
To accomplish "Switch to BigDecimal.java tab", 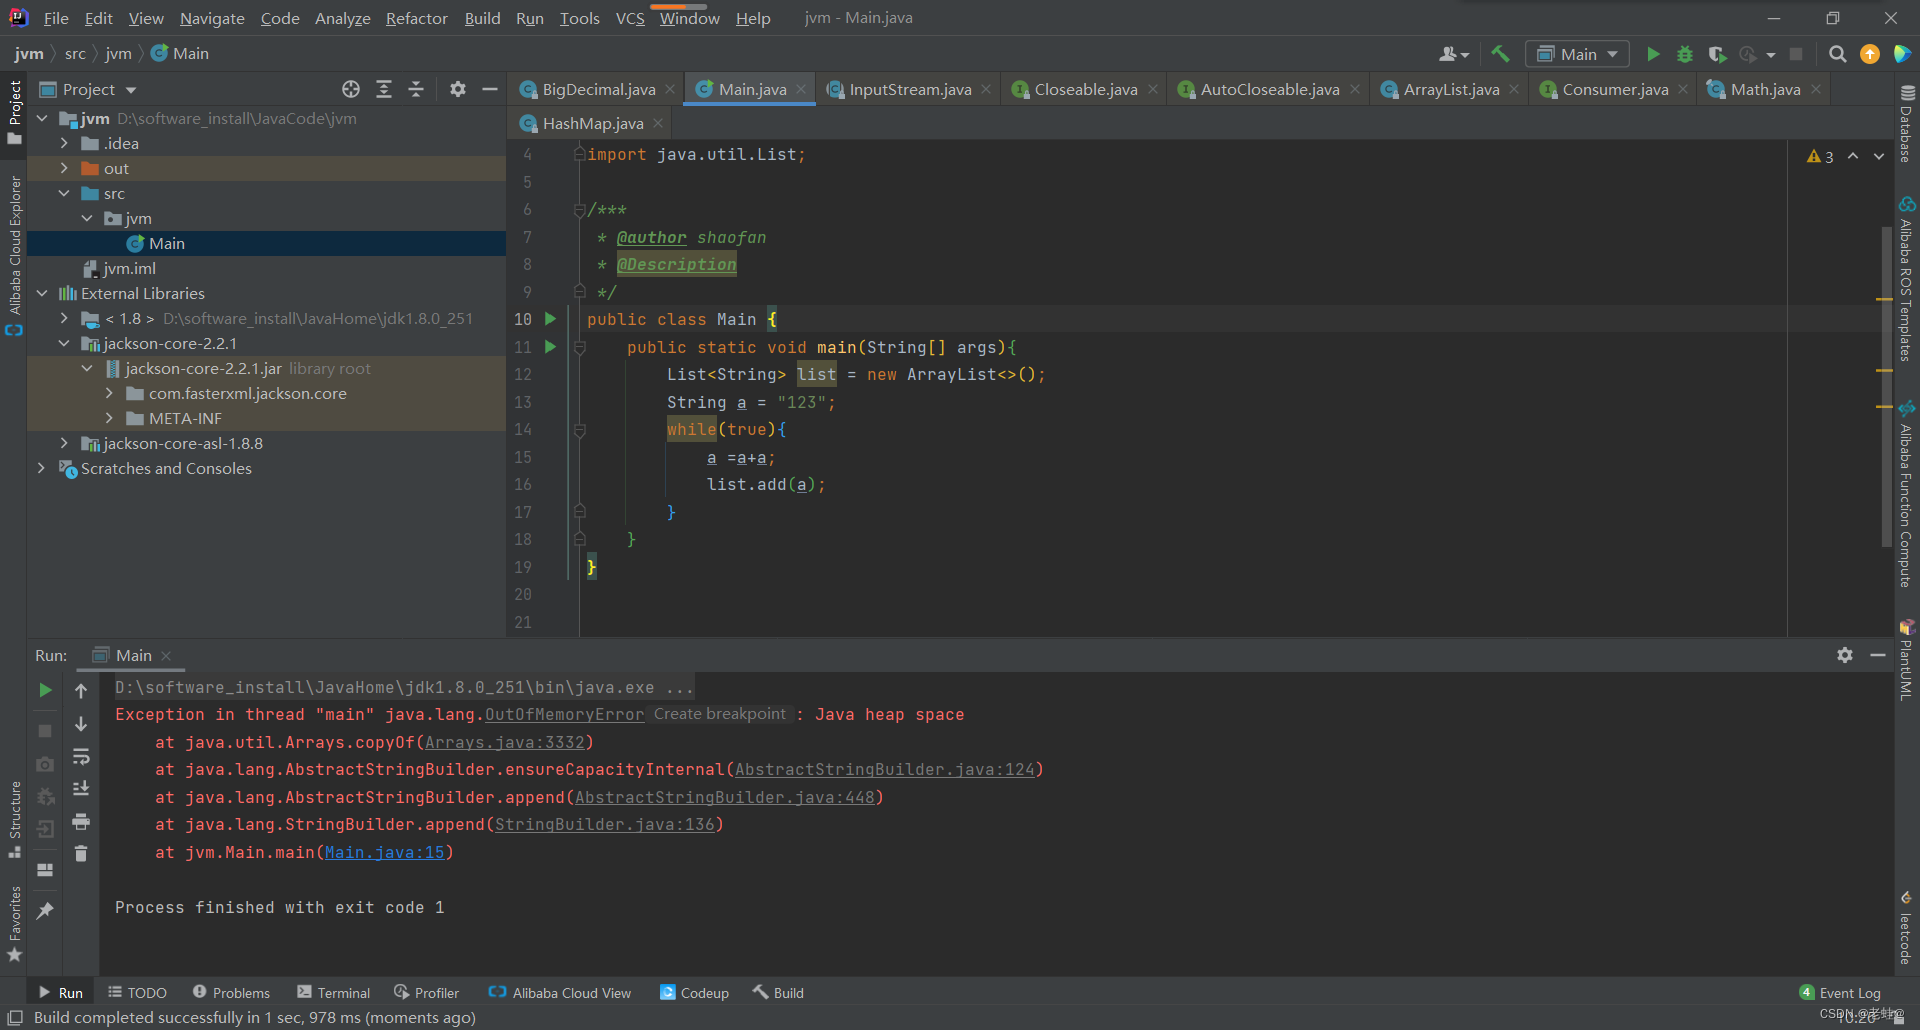I will click(x=598, y=89).
